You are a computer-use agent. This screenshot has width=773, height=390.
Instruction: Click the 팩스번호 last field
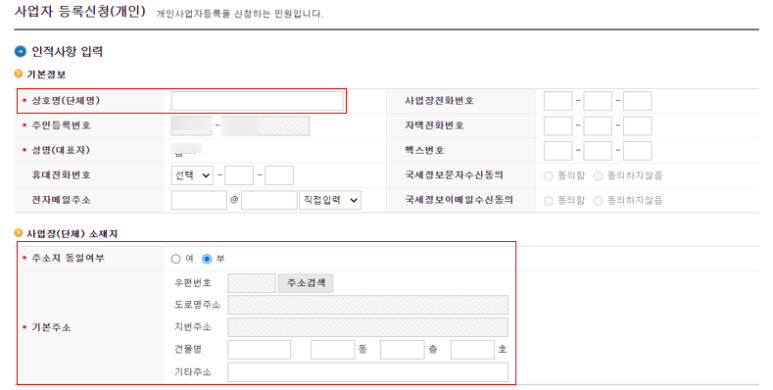click(637, 151)
